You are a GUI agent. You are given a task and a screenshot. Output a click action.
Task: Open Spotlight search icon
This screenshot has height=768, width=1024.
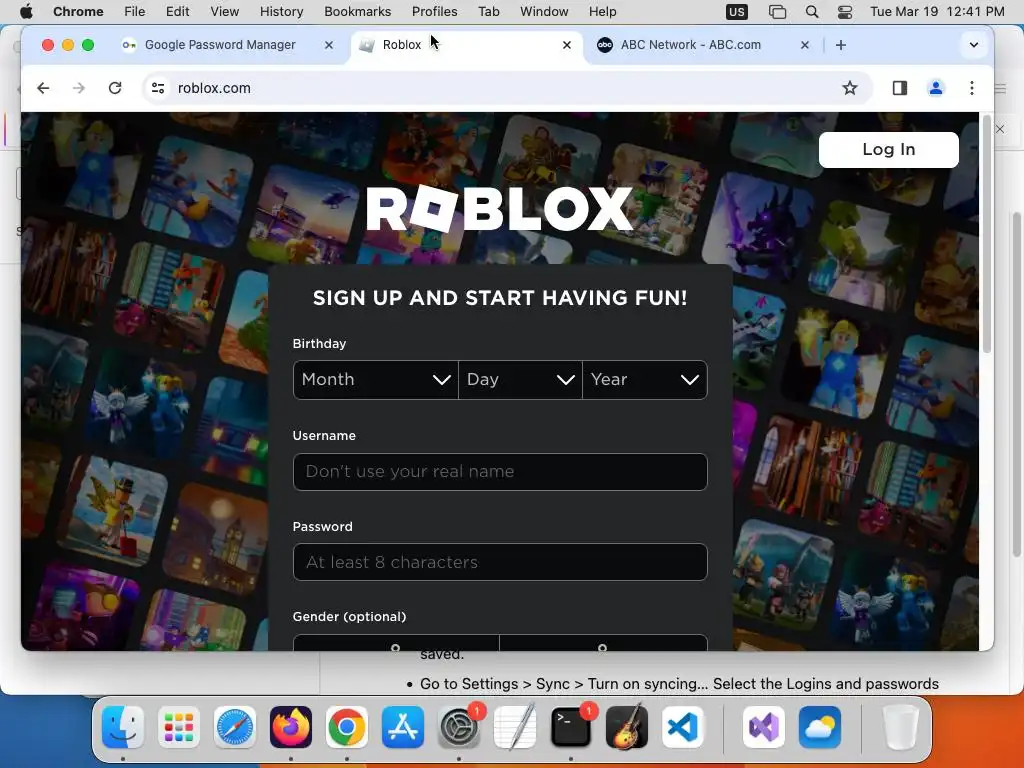[x=812, y=11]
